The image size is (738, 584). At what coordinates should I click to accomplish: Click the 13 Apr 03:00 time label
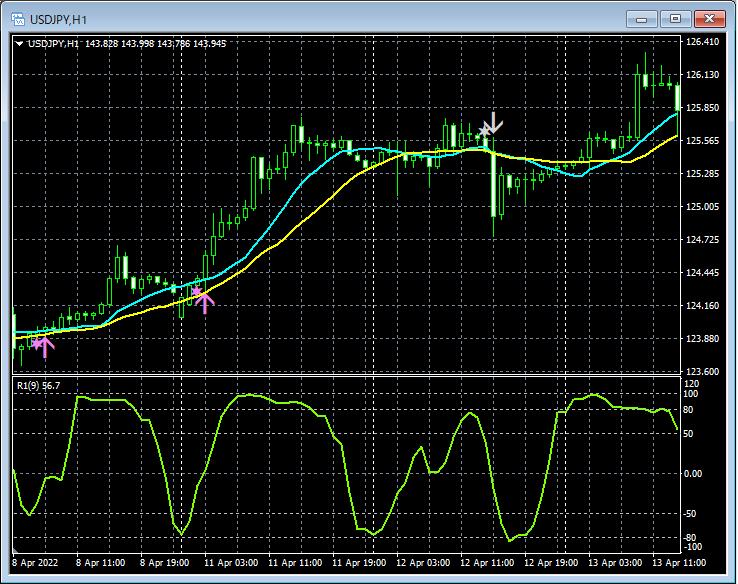pyautogui.click(x=615, y=563)
